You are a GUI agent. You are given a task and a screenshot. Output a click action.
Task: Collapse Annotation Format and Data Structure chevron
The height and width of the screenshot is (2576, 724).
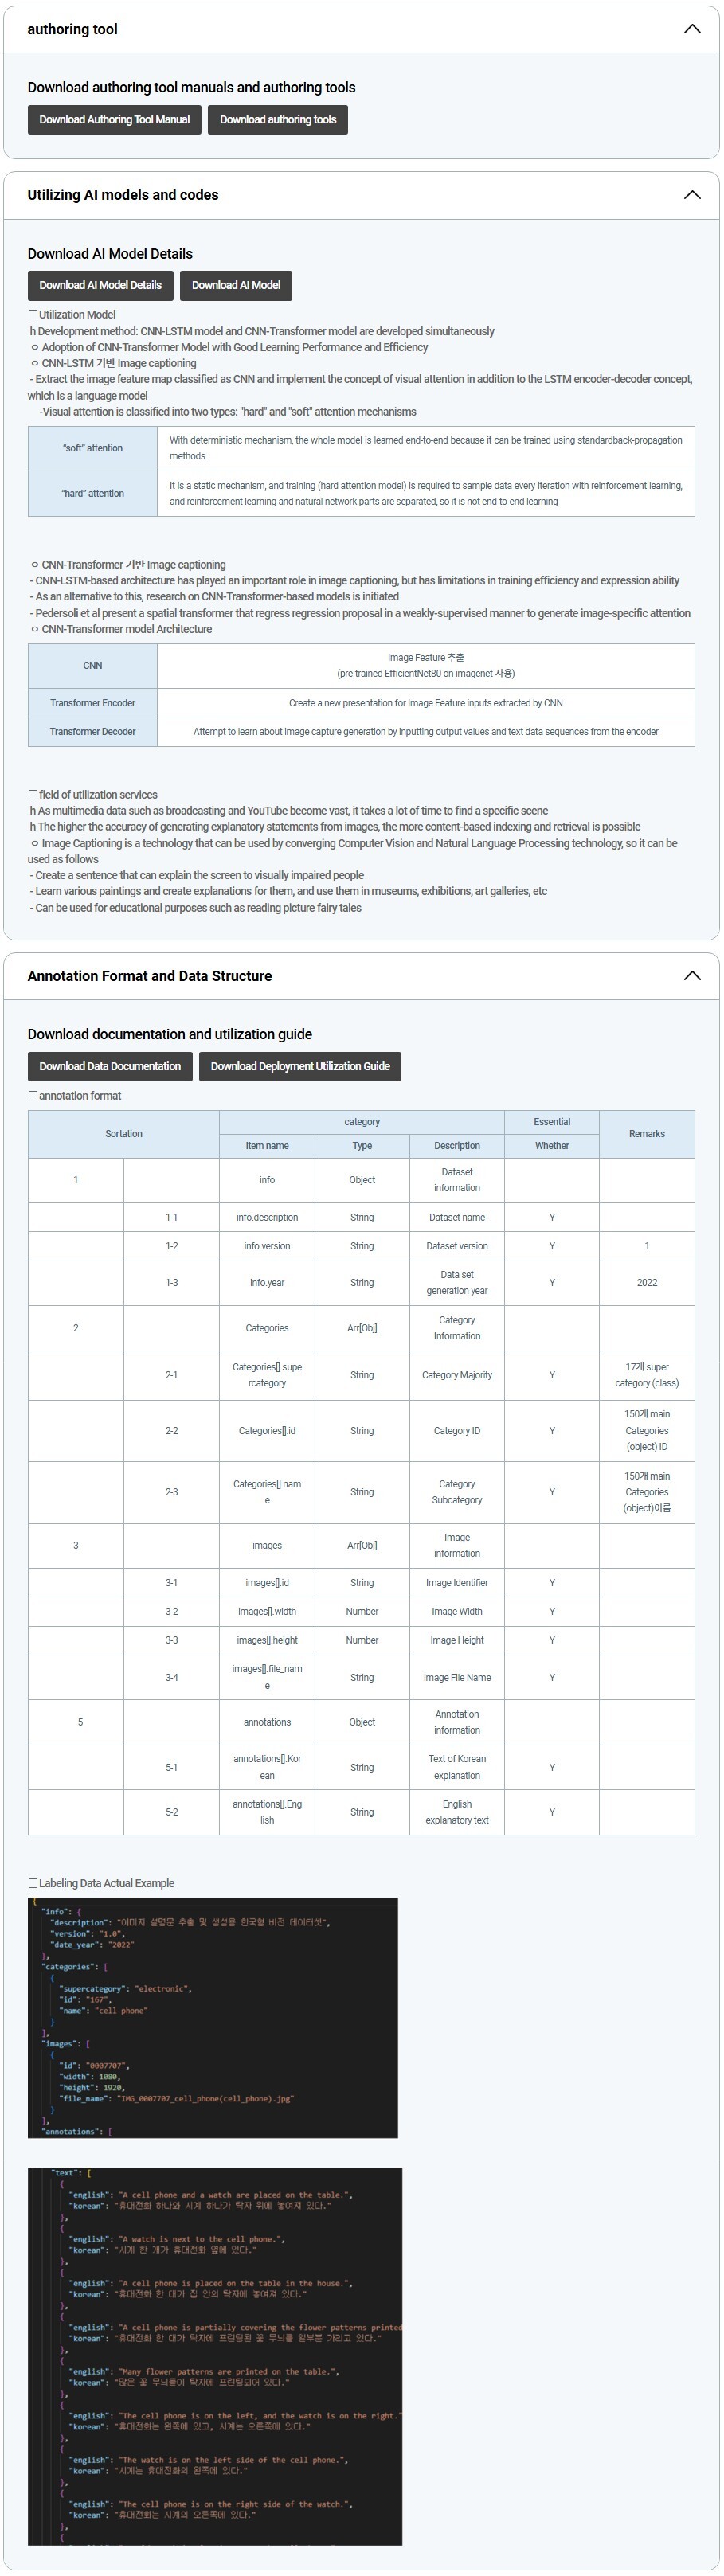(691, 976)
